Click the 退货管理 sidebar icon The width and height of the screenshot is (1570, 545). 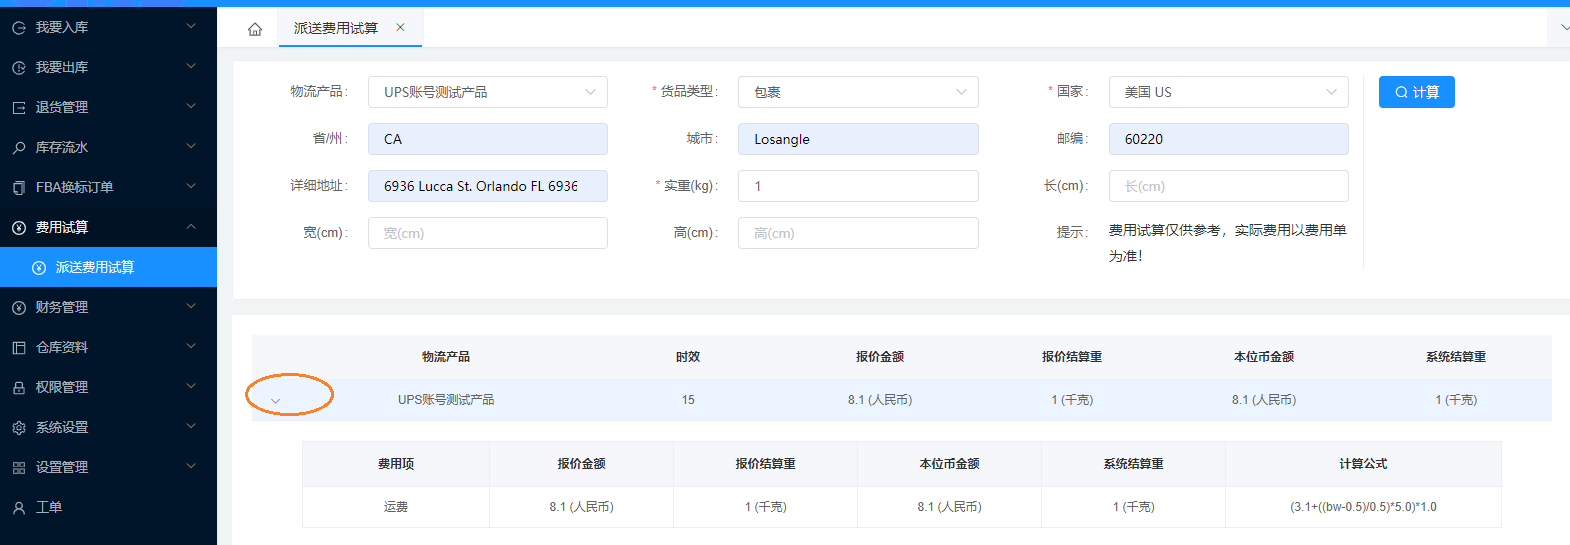click(x=18, y=108)
